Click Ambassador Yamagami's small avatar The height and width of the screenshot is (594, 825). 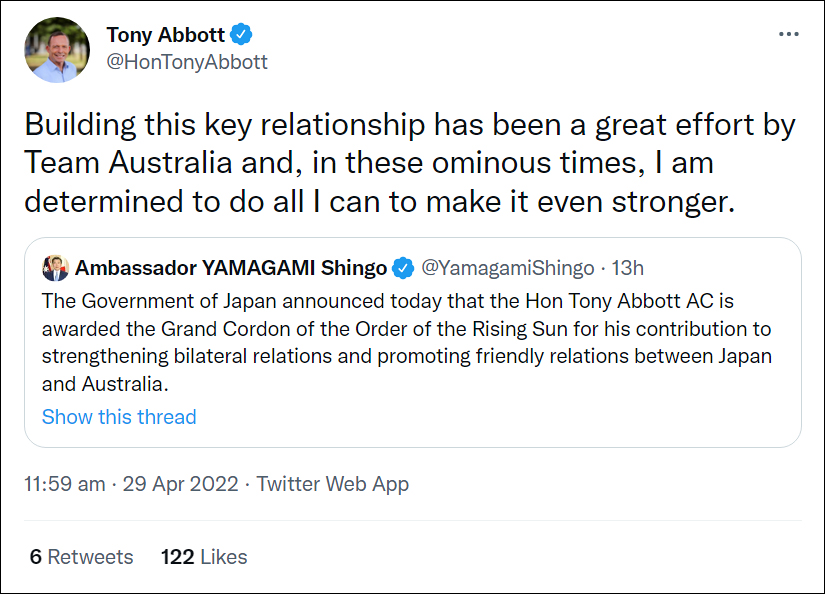click(55, 268)
